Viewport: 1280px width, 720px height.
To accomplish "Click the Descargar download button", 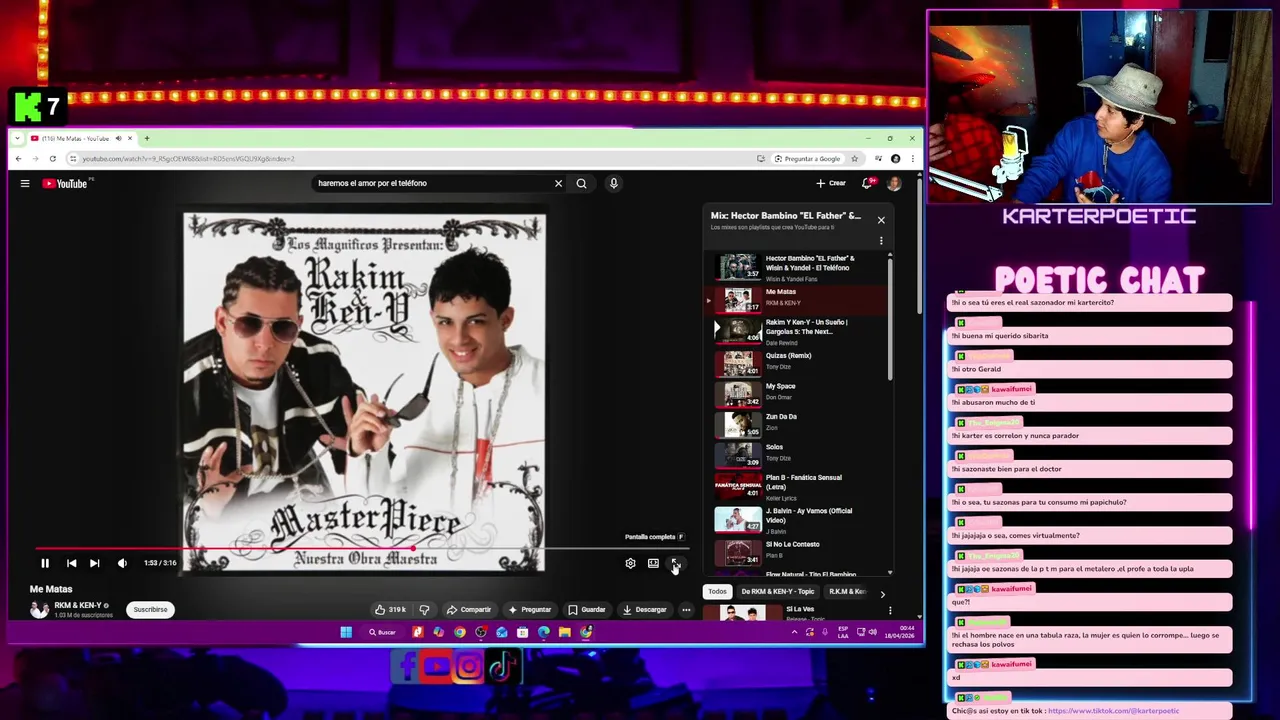I will tap(645, 609).
